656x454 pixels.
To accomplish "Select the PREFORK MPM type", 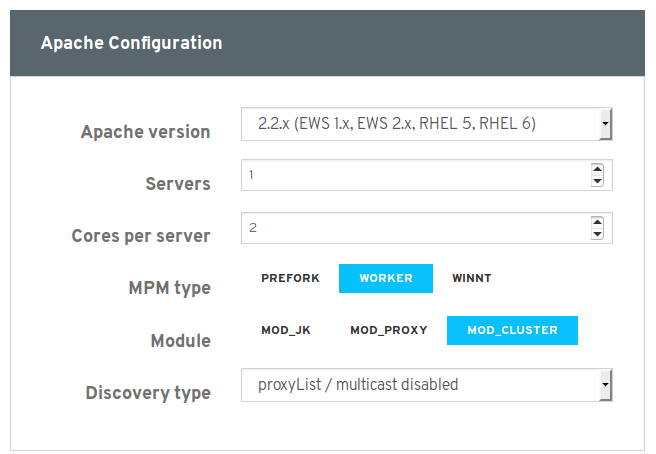I will pos(290,278).
